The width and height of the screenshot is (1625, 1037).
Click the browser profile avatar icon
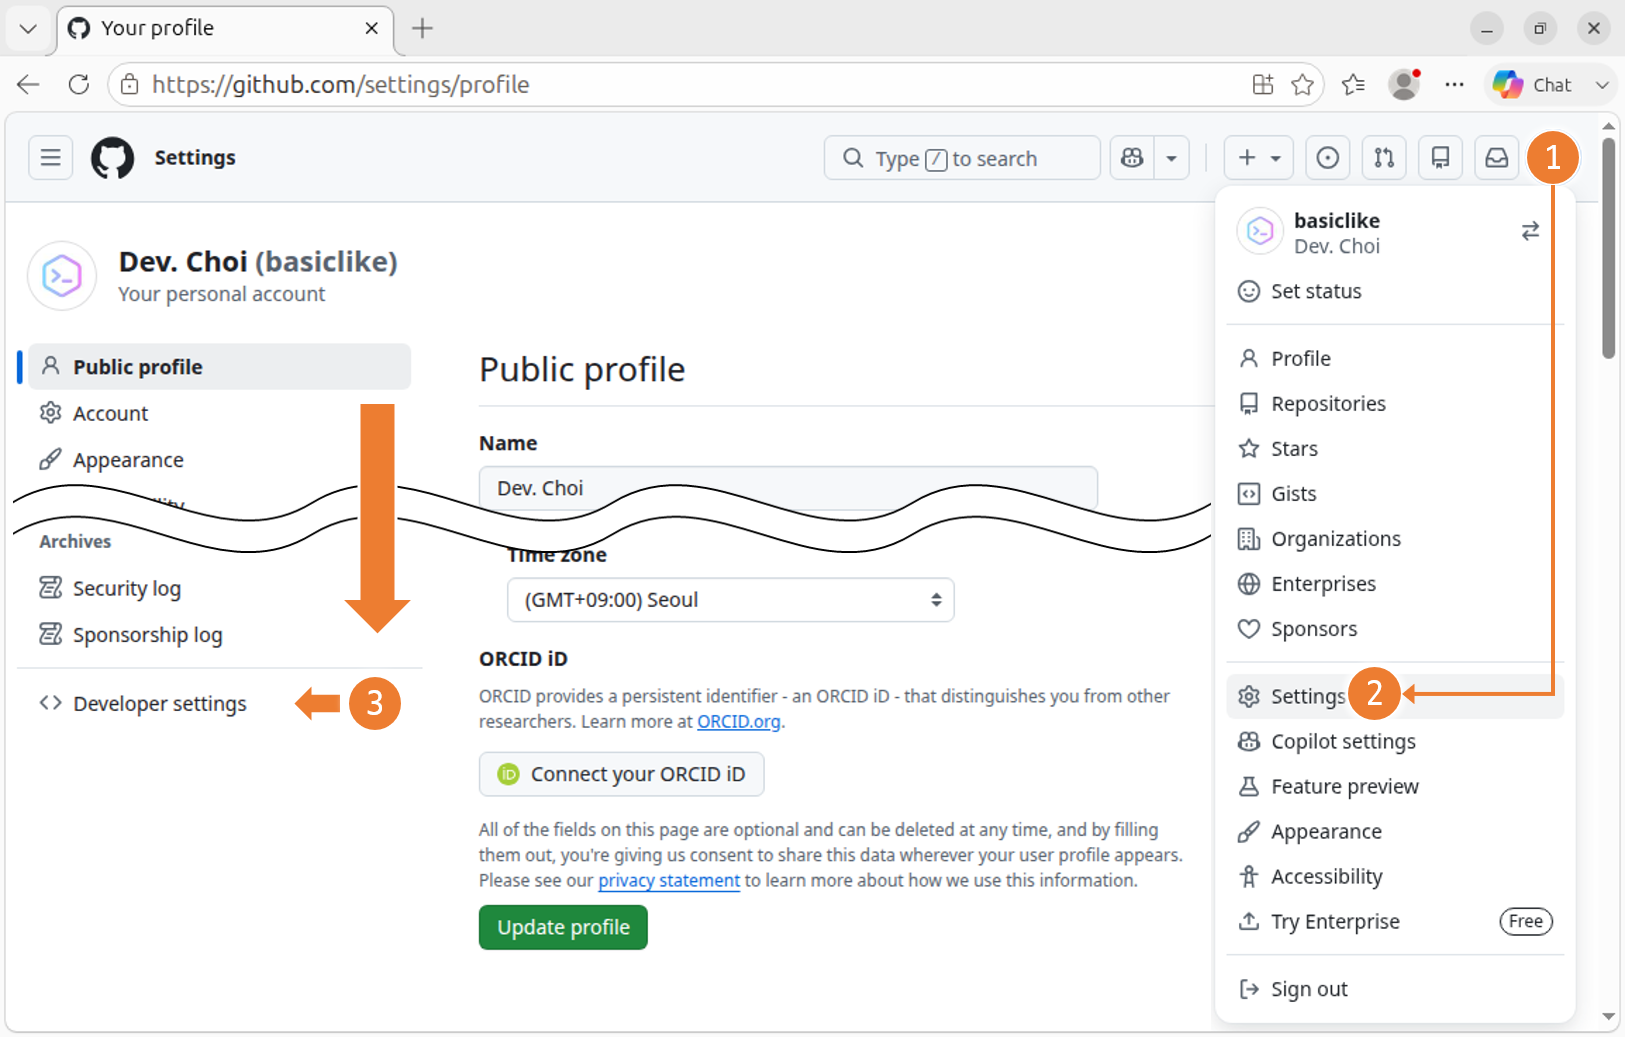(x=1404, y=85)
